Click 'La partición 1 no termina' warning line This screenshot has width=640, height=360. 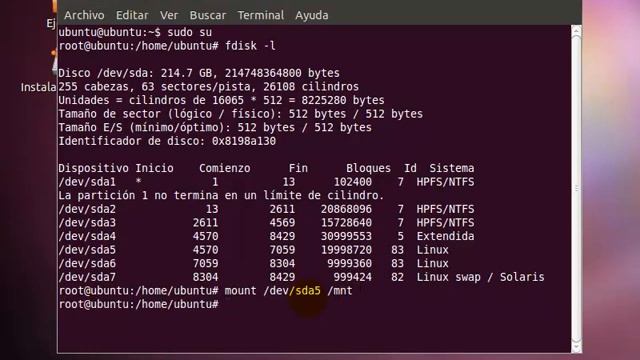coord(221,196)
